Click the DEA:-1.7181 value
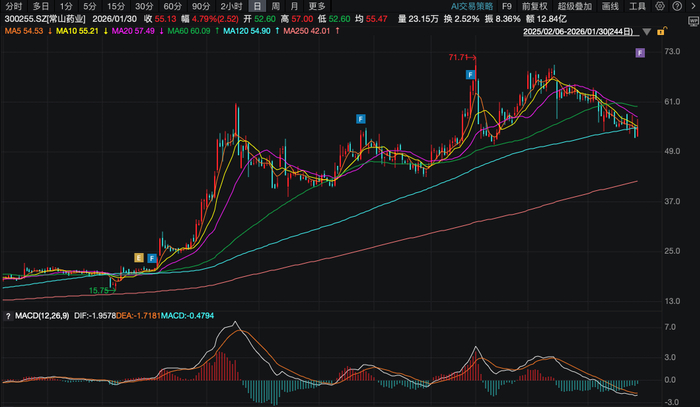 pyautogui.click(x=138, y=316)
